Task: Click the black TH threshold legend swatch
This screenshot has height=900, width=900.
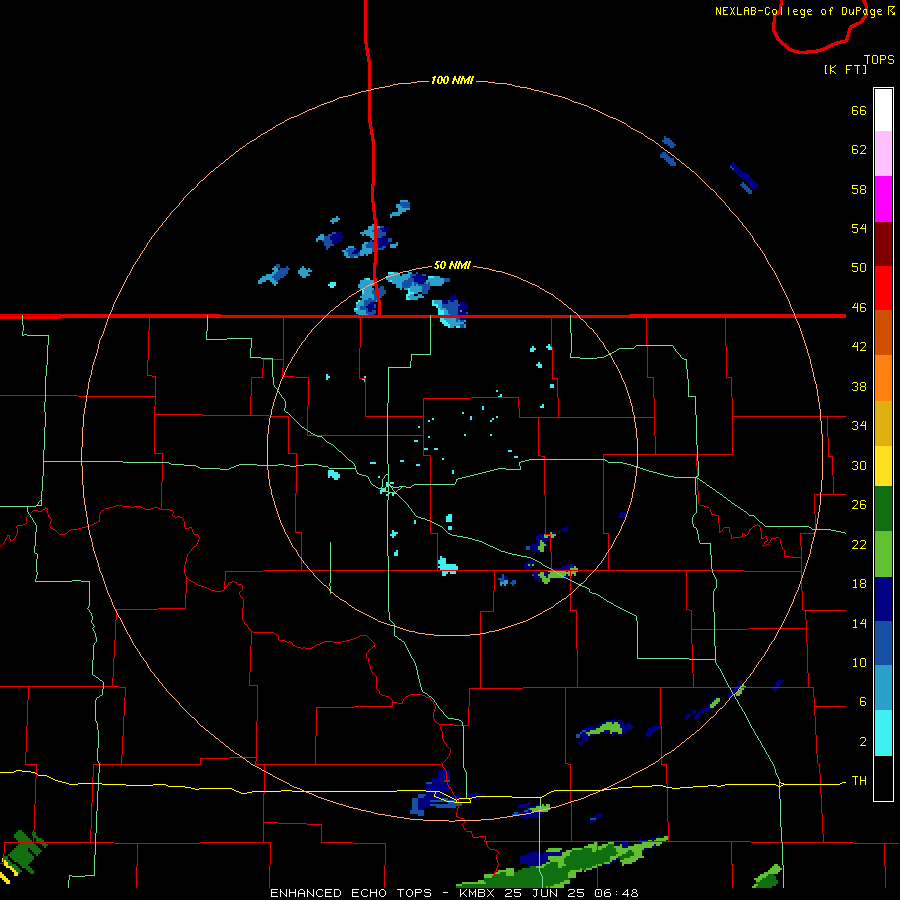Action: [x=883, y=778]
